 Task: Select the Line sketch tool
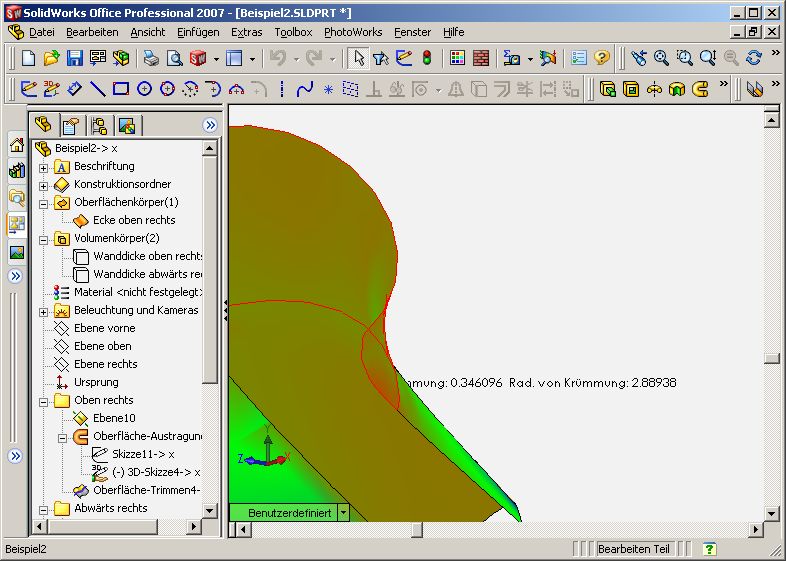[98, 89]
